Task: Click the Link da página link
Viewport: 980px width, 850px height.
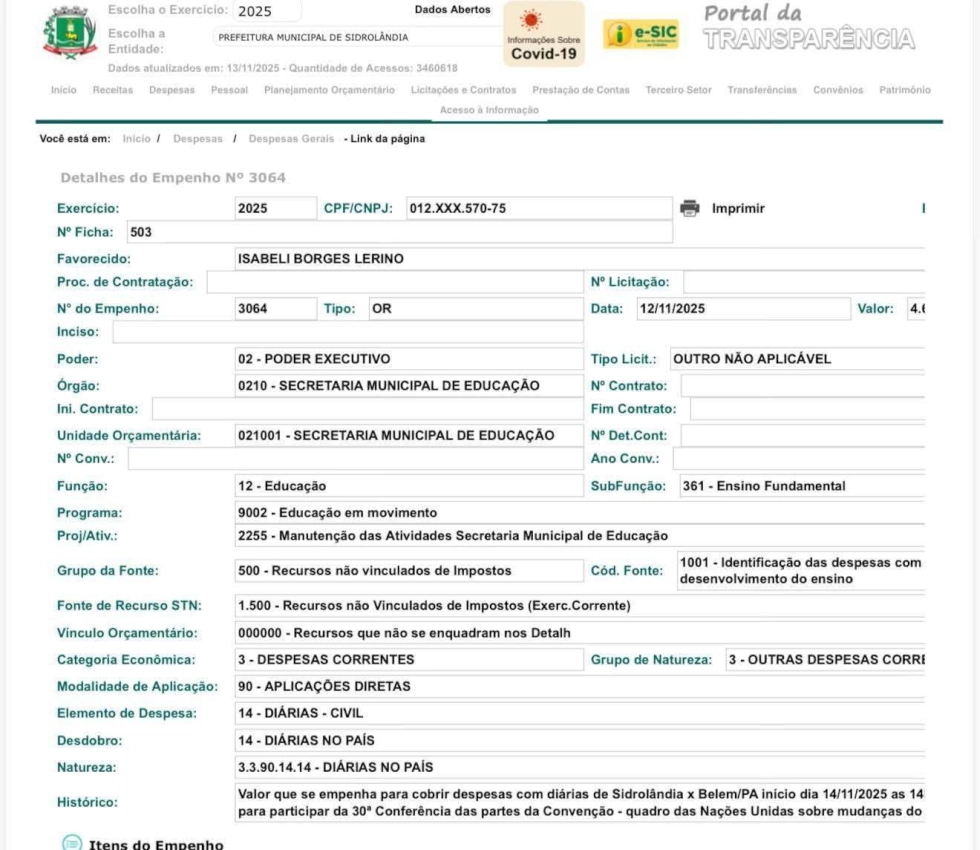Action: (387, 139)
